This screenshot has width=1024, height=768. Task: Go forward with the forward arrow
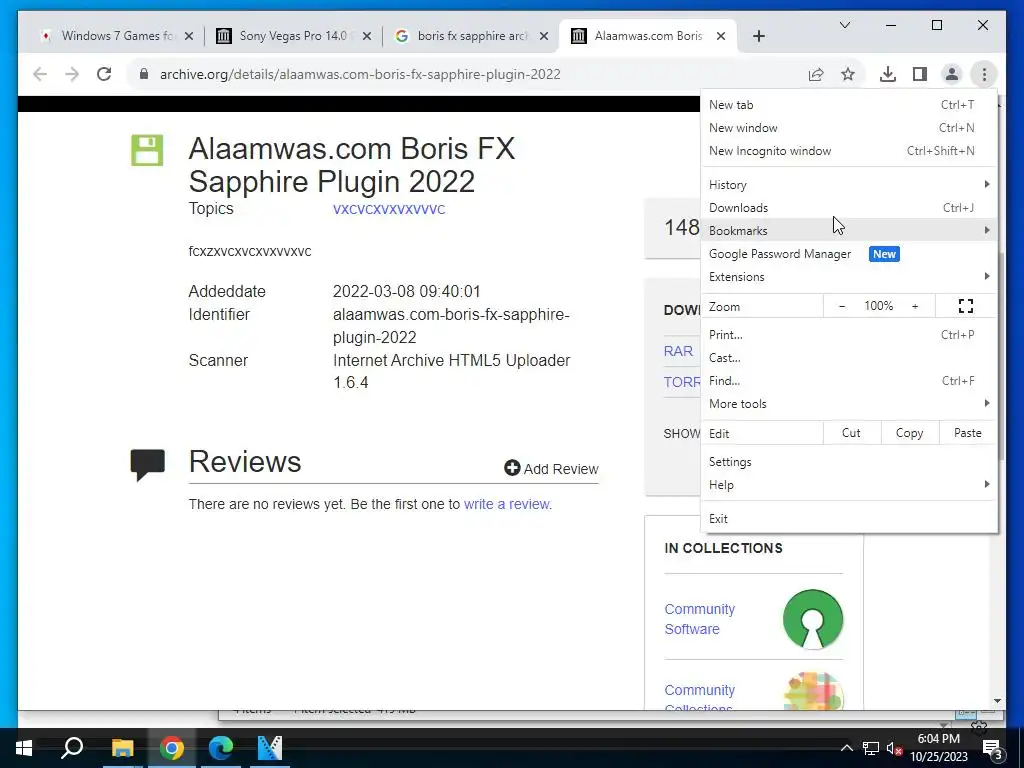72,74
